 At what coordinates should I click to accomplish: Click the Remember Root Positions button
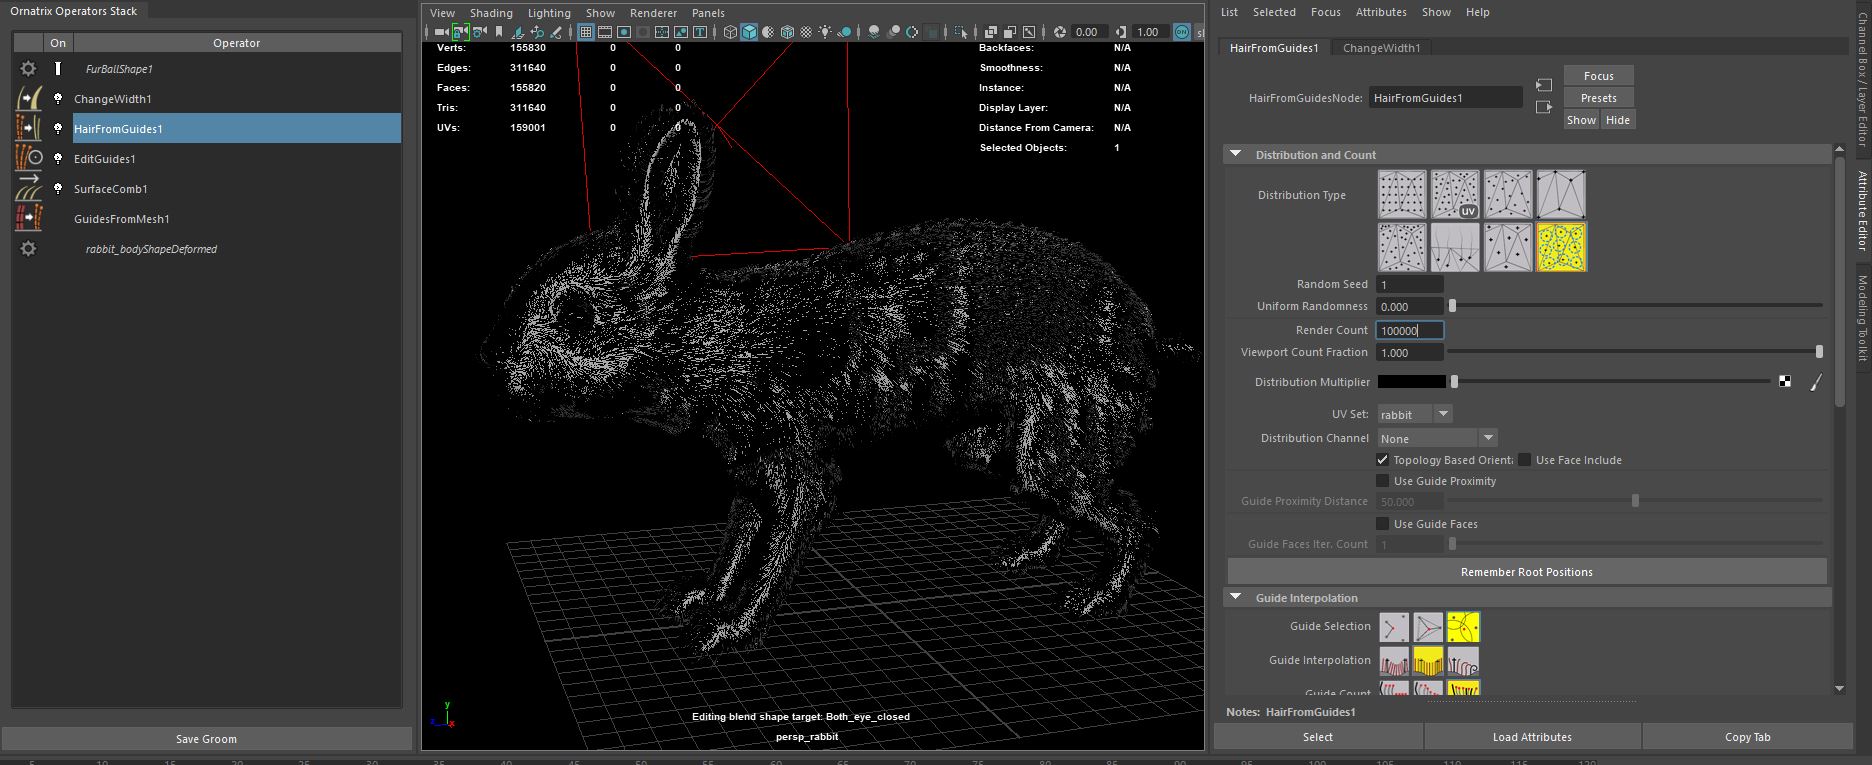(1526, 572)
